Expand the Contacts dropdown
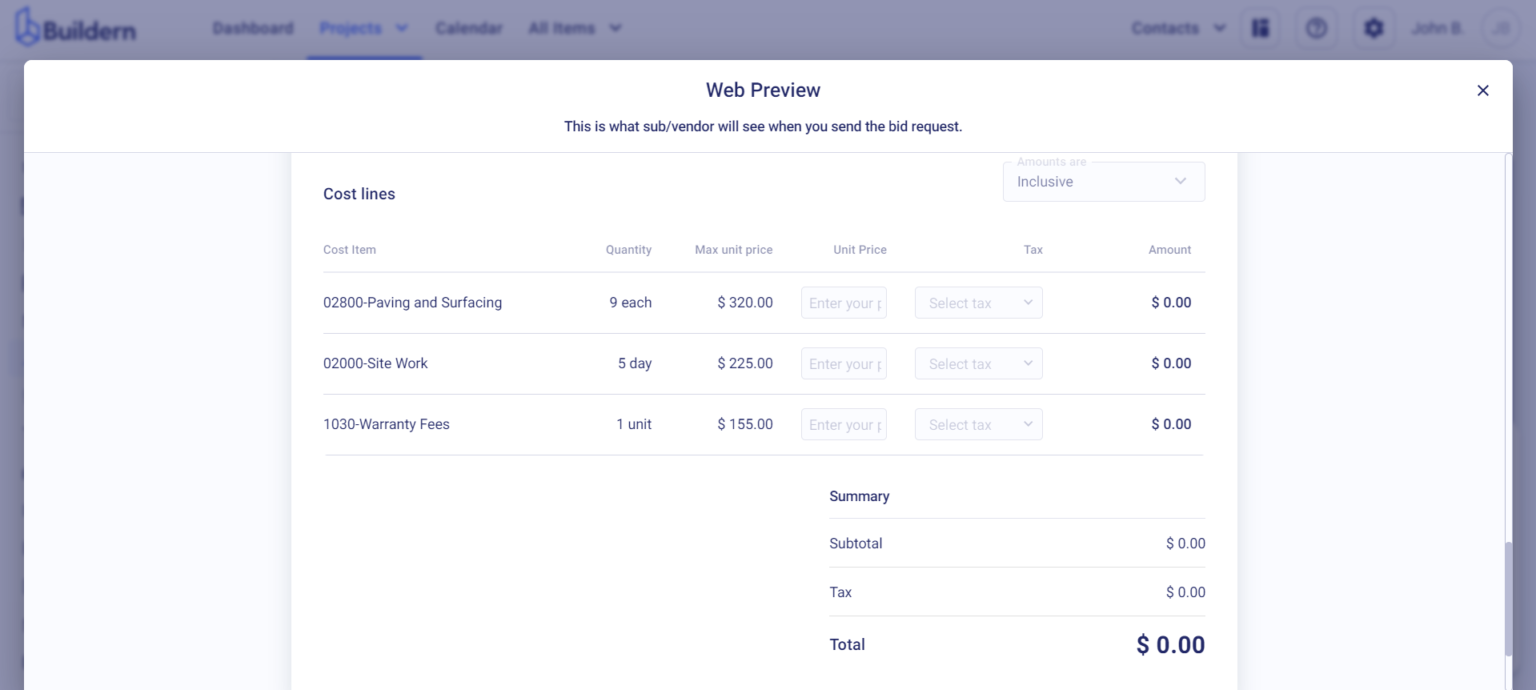This screenshot has width=1536, height=690. [x=1178, y=28]
